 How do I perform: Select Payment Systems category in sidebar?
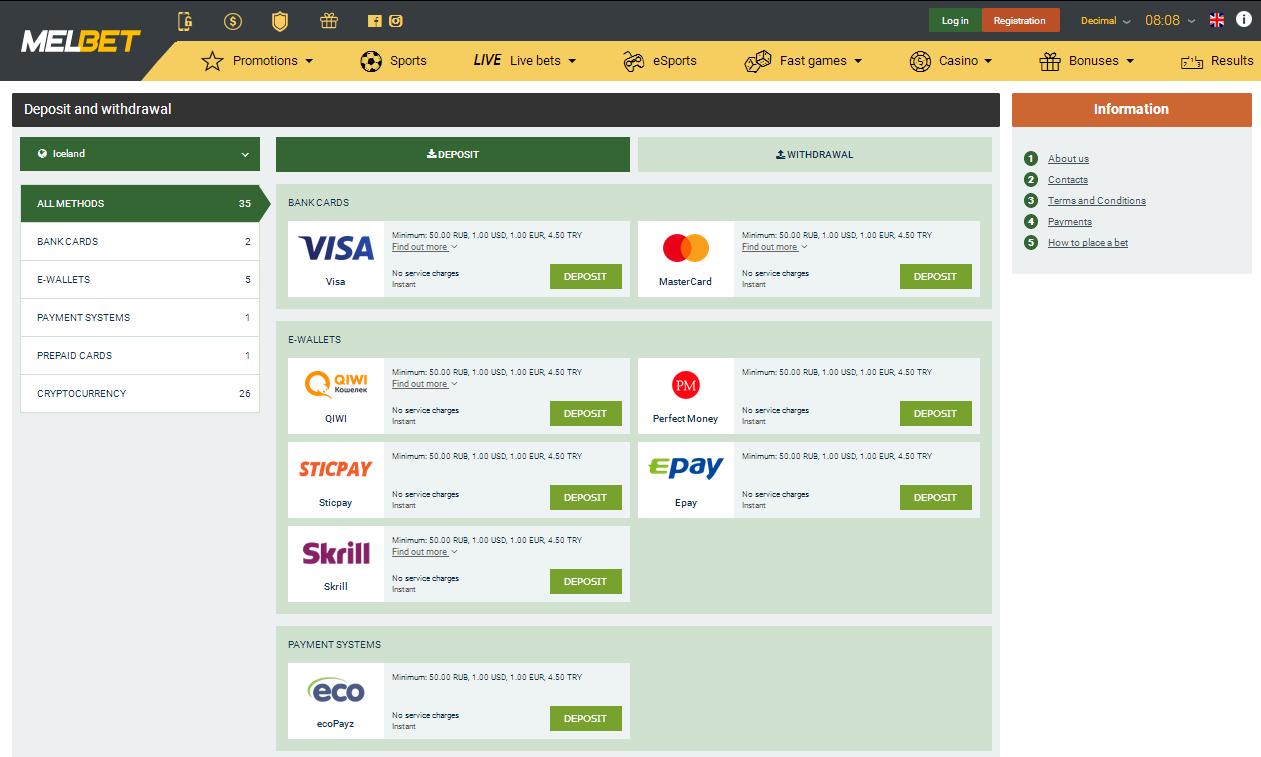140,318
